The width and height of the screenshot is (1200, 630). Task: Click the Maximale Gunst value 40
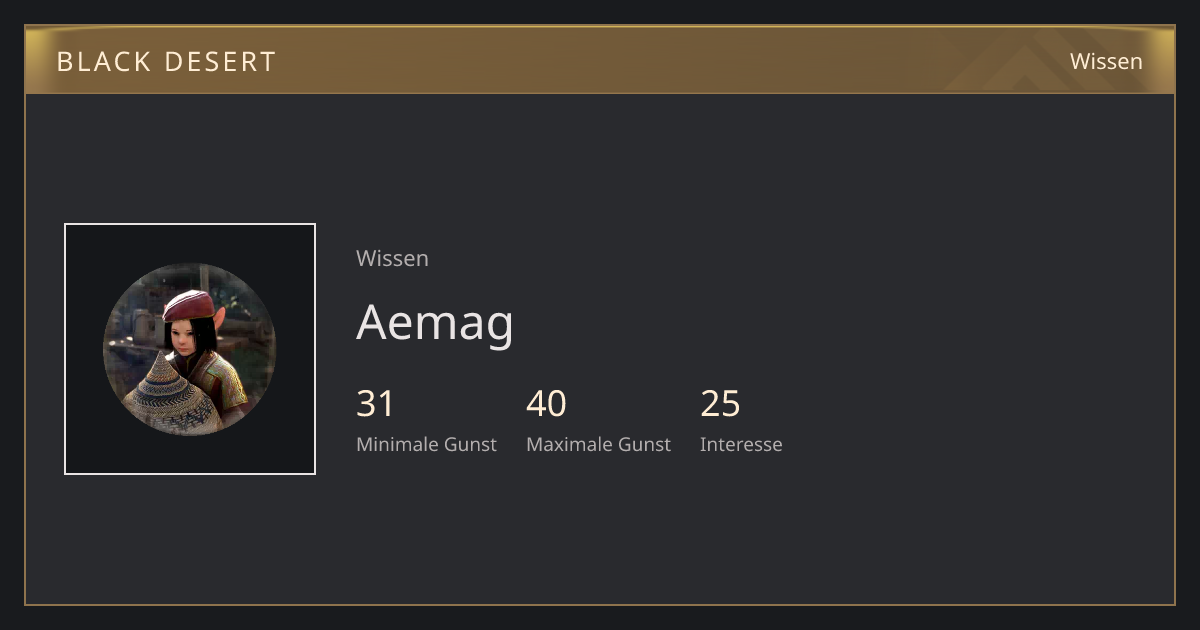tap(546, 404)
